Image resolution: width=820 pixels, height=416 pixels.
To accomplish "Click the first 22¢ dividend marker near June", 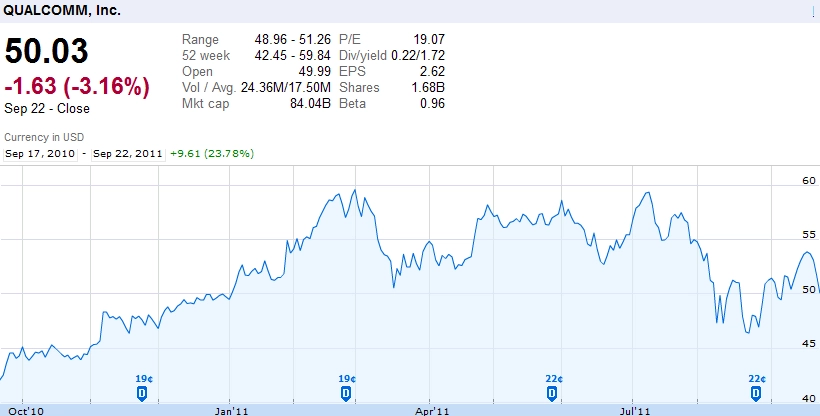I will pos(552,393).
